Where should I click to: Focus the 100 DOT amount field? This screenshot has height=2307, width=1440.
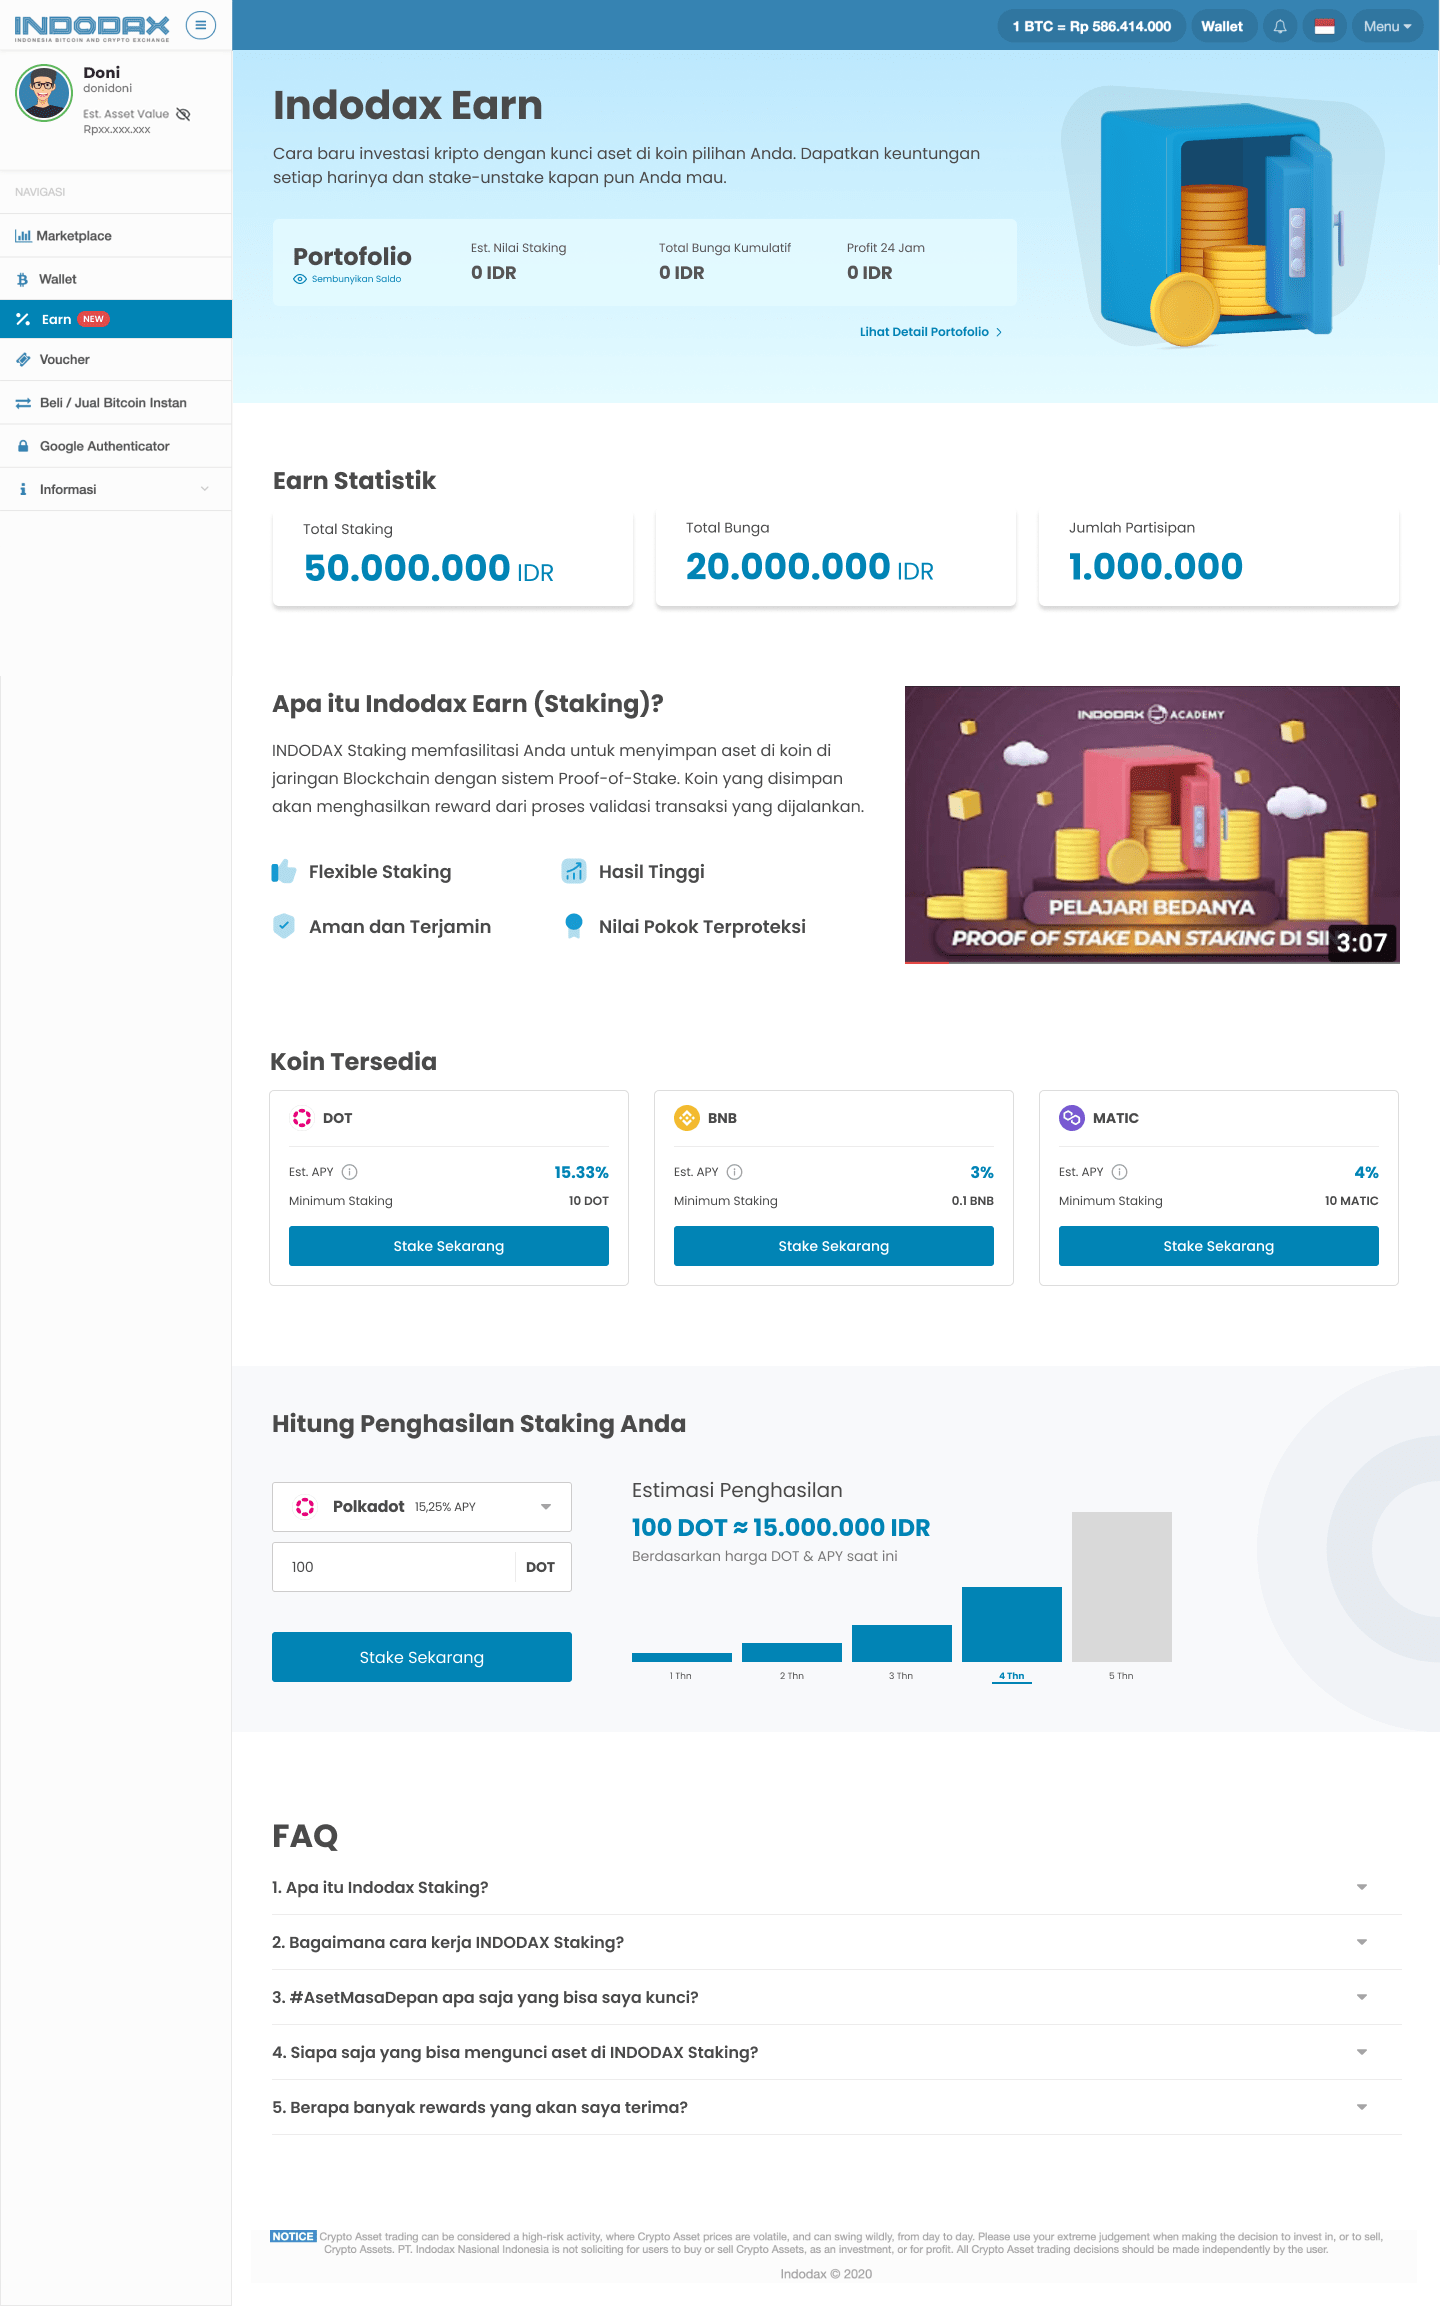(422, 1567)
